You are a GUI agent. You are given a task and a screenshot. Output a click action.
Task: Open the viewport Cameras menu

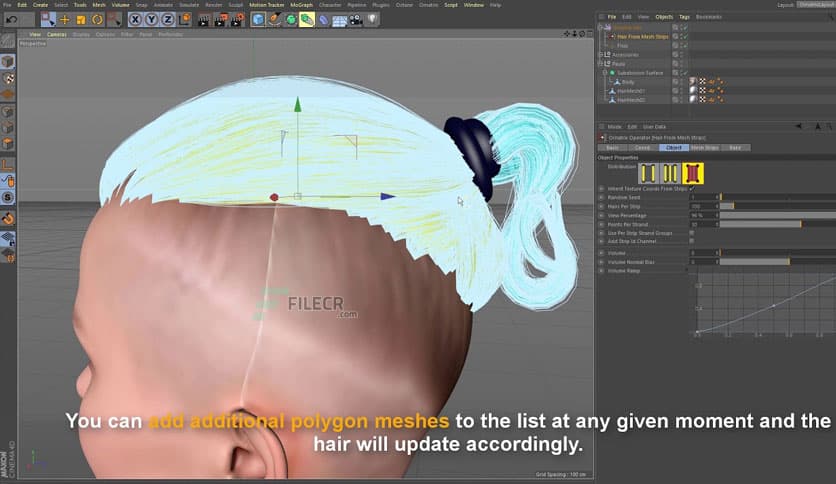coord(57,35)
